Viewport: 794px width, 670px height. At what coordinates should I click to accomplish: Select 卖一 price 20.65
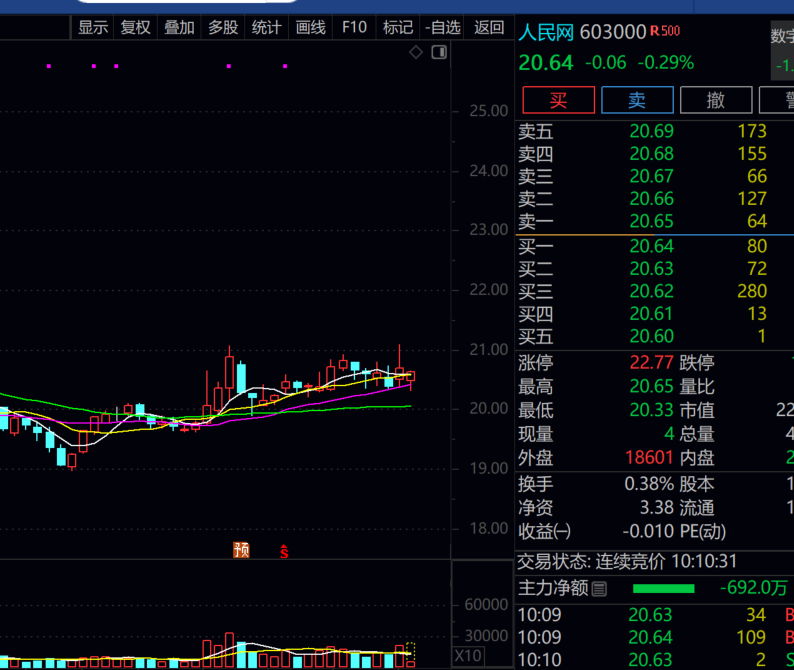651,221
